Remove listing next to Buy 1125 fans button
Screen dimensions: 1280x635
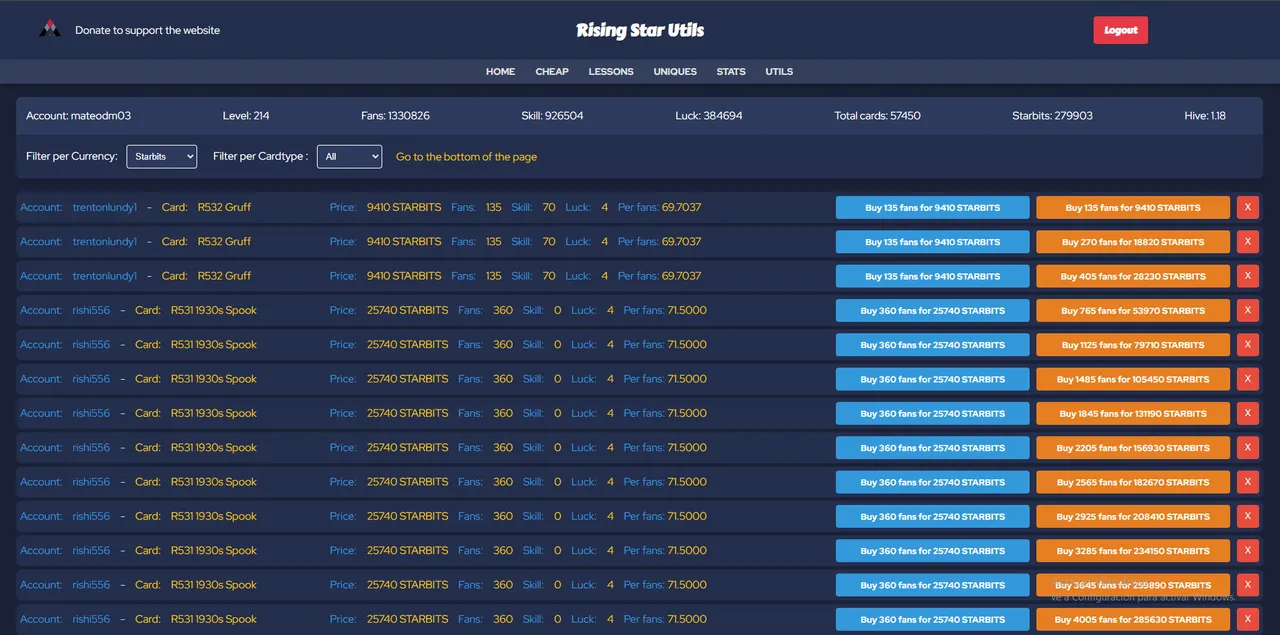click(x=1248, y=344)
